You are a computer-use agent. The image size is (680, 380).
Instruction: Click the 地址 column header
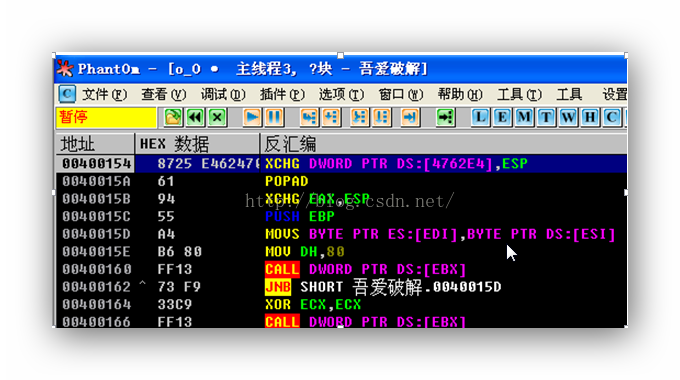(x=95, y=144)
